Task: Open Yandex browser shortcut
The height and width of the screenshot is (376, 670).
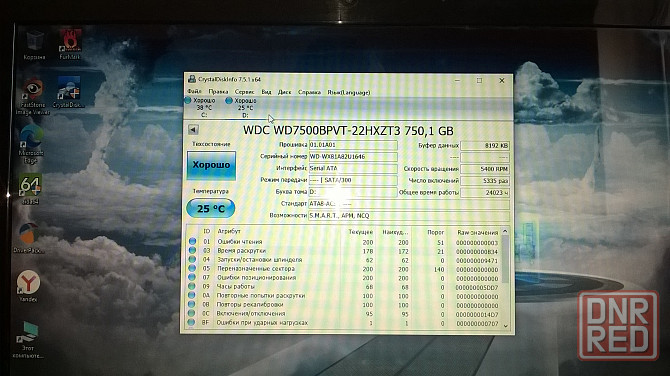Action: pyautogui.click(x=28, y=286)
